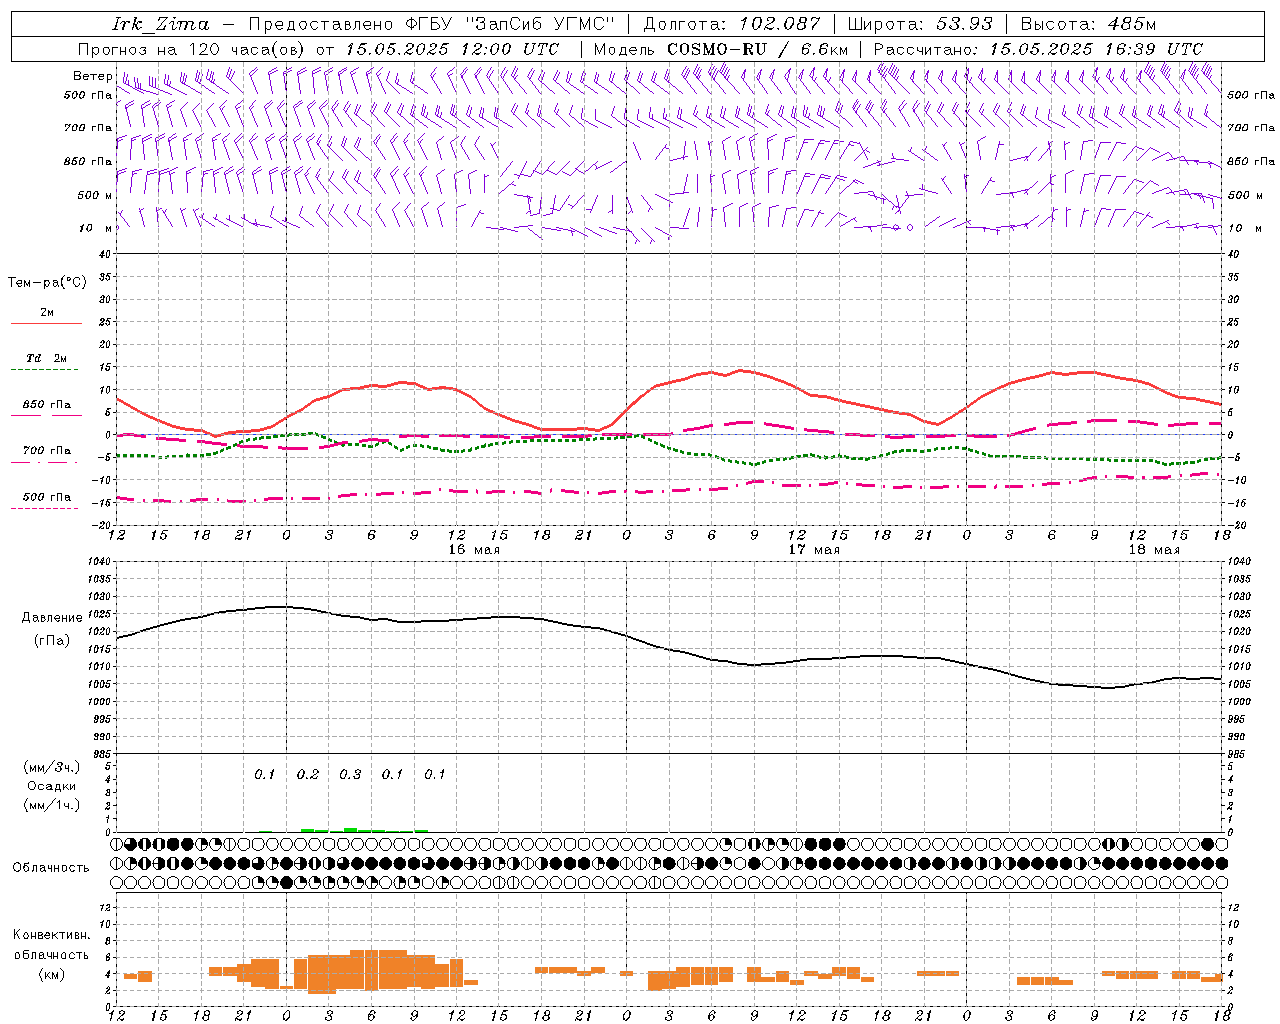Click the Конвективн. label
1280x1024 pixels.
pyautogui.click(x=51, y=935)
